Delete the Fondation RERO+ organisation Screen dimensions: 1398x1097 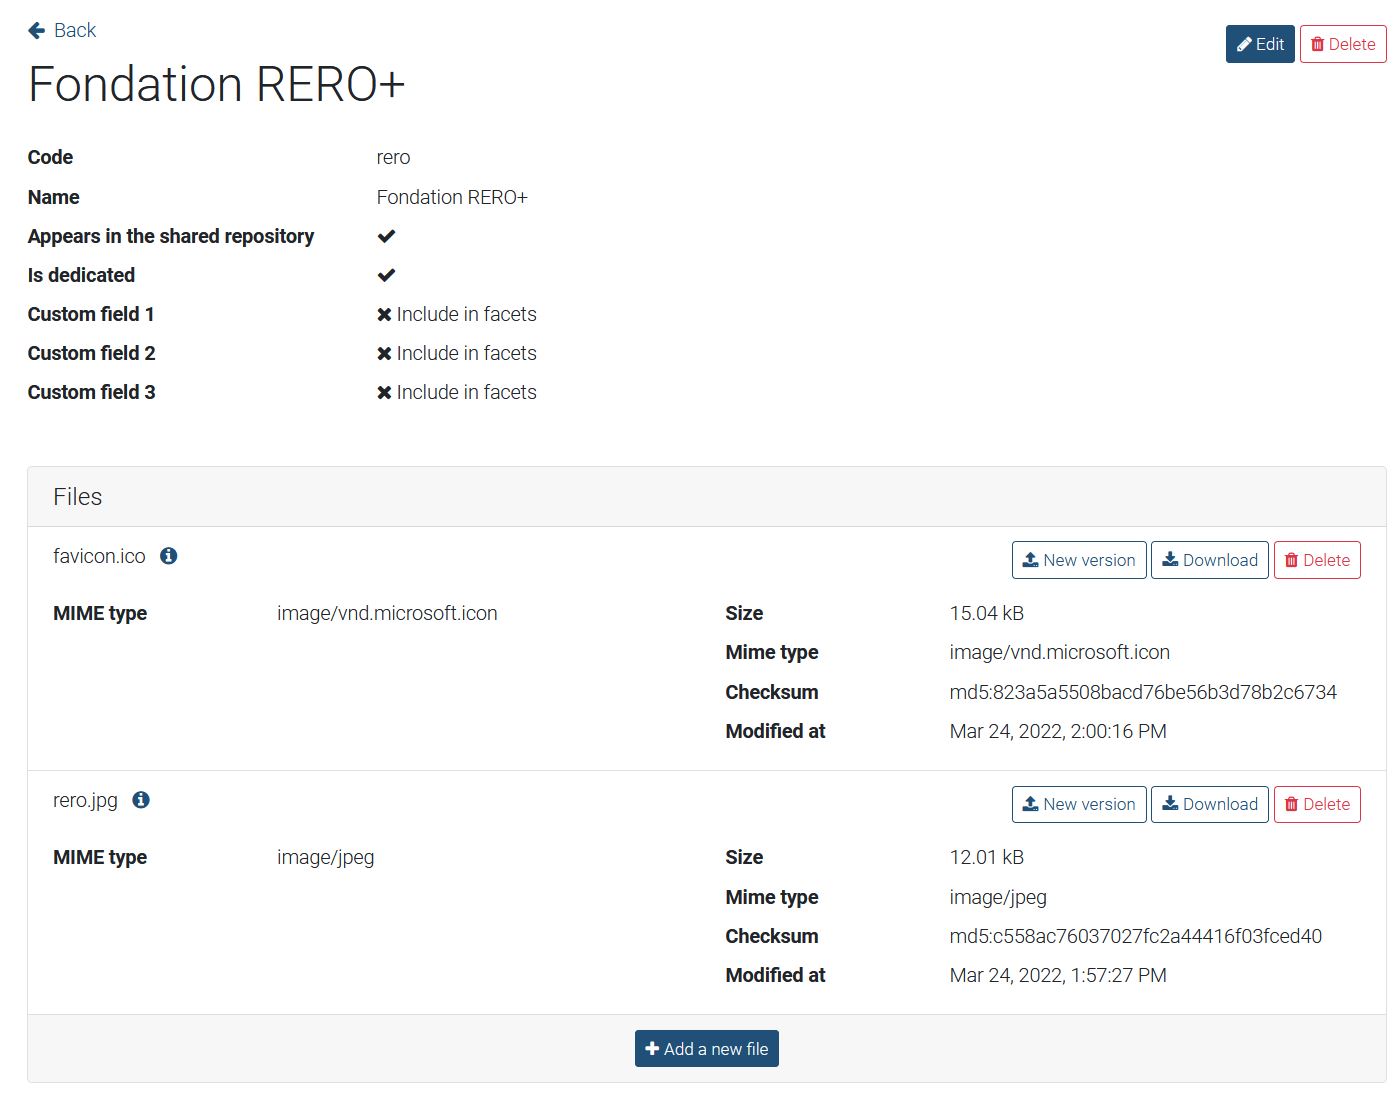pyautogui.click(x=1343, y=44)
